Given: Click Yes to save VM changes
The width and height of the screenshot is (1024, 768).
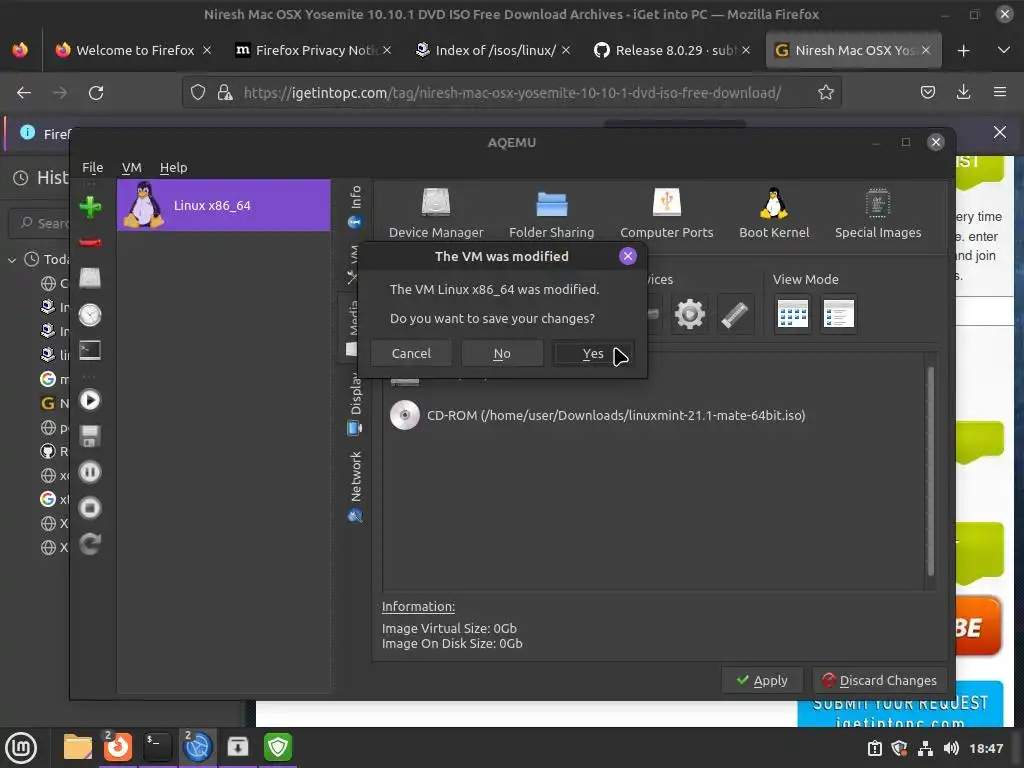Looking at the screenshot, I should point(593,353).
